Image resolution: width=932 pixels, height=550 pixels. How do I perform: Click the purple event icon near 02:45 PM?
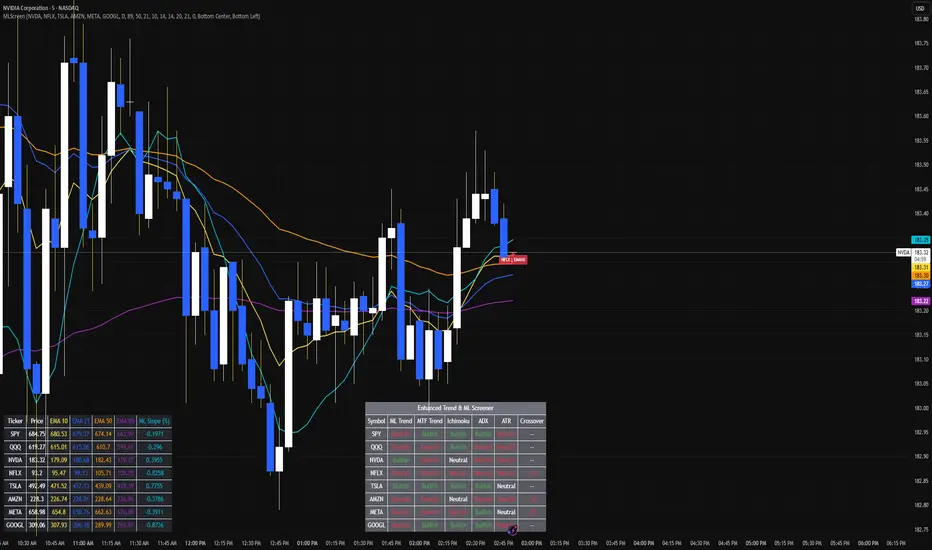[x=512, y=530]
